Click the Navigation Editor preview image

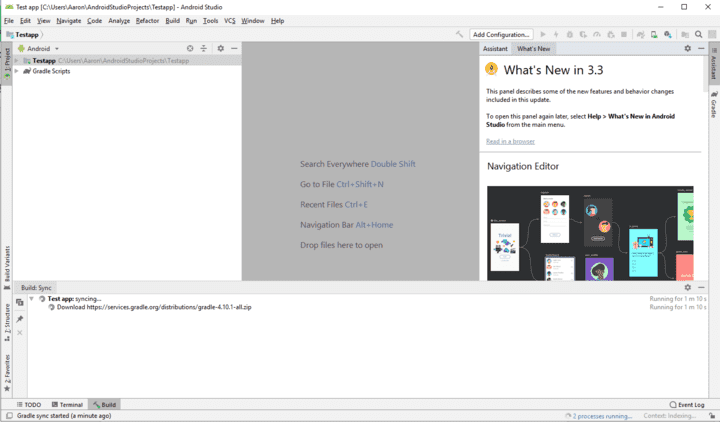click(x=576, y=232)
